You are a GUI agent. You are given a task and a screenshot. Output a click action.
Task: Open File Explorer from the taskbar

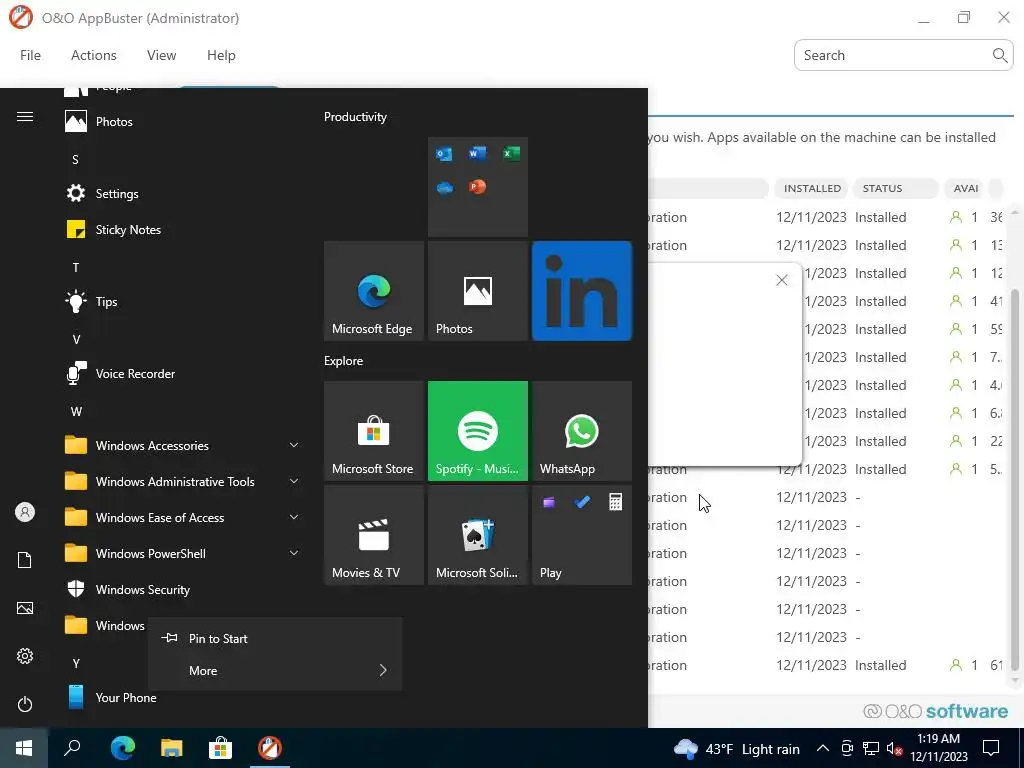tap(172, 748)
